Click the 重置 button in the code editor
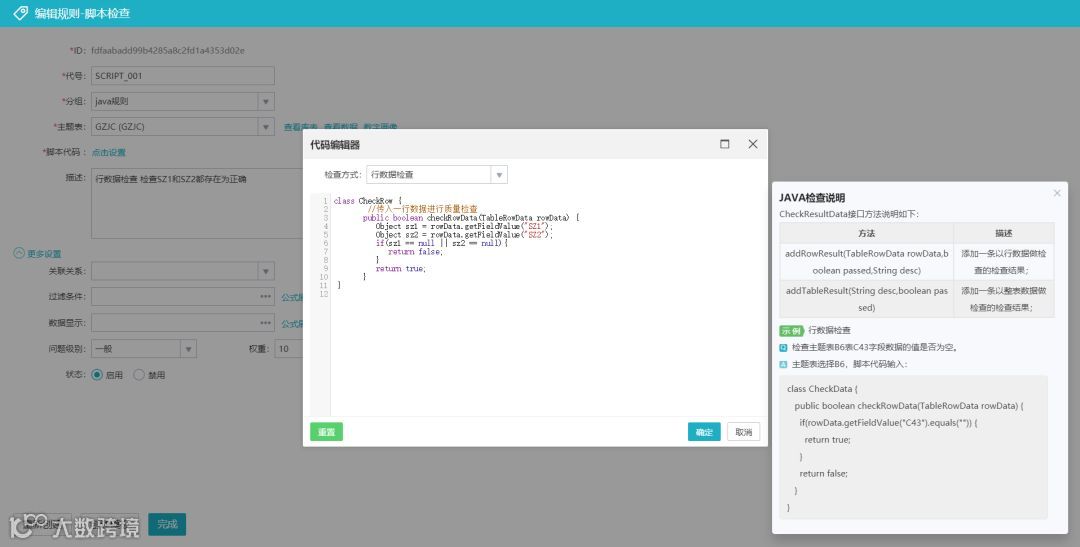The height and width of the screenshot is (547, 1080). (326, 432)
